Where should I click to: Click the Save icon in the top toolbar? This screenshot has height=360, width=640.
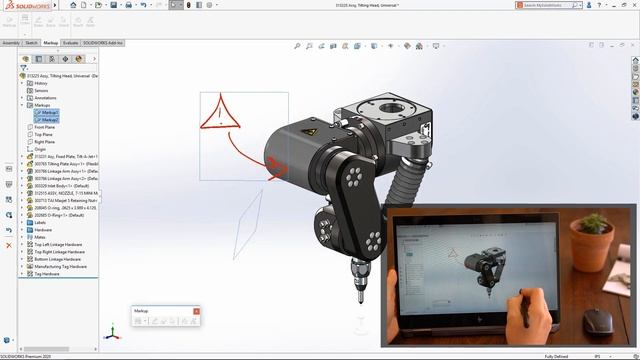[x=113, y=5]
